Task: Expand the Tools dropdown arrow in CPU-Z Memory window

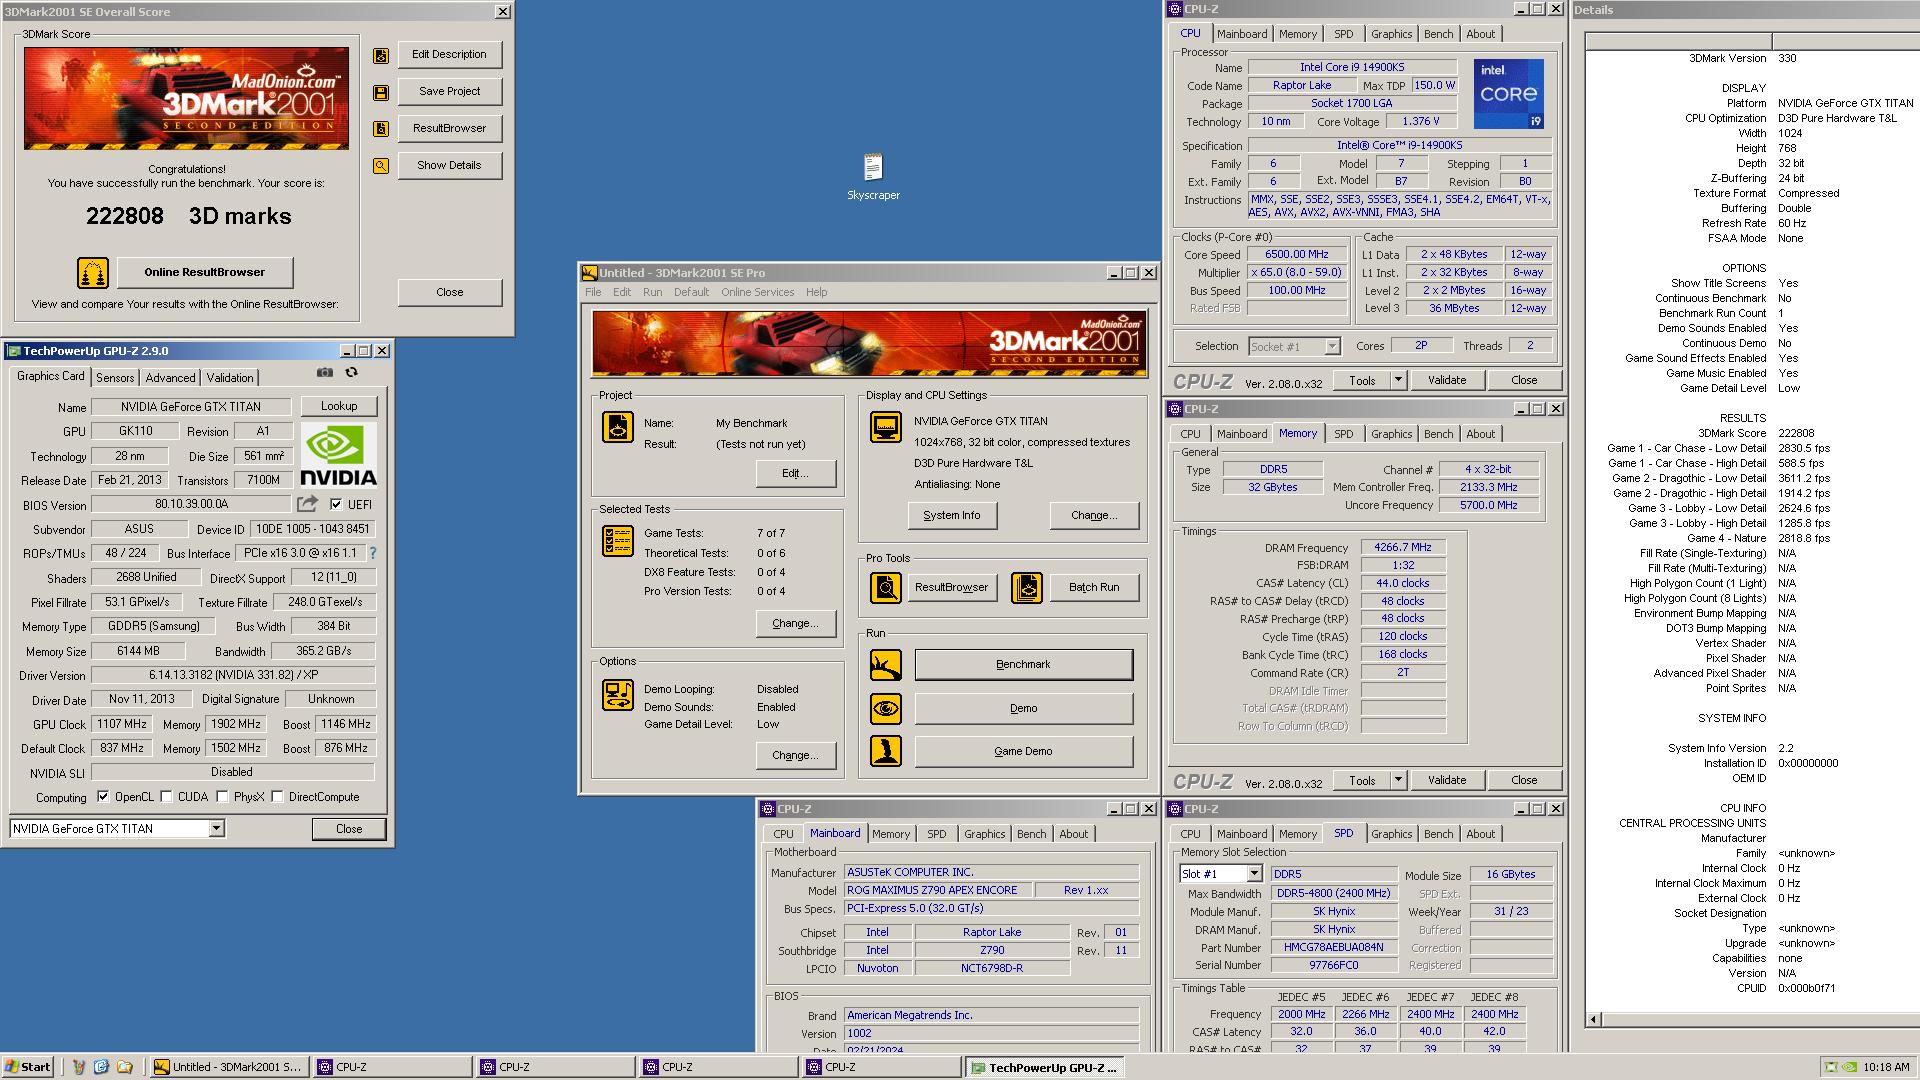Action: [1398, 780]
